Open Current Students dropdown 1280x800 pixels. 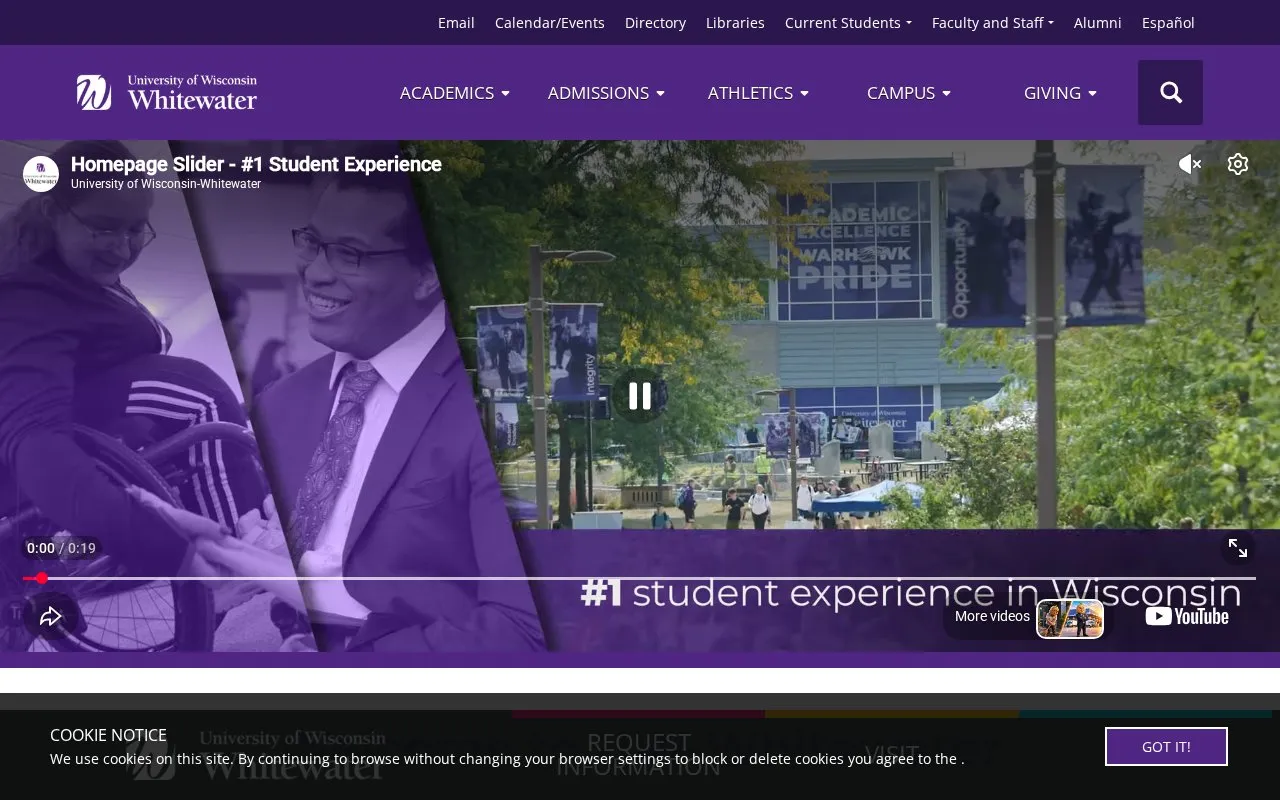coord(848,23)
